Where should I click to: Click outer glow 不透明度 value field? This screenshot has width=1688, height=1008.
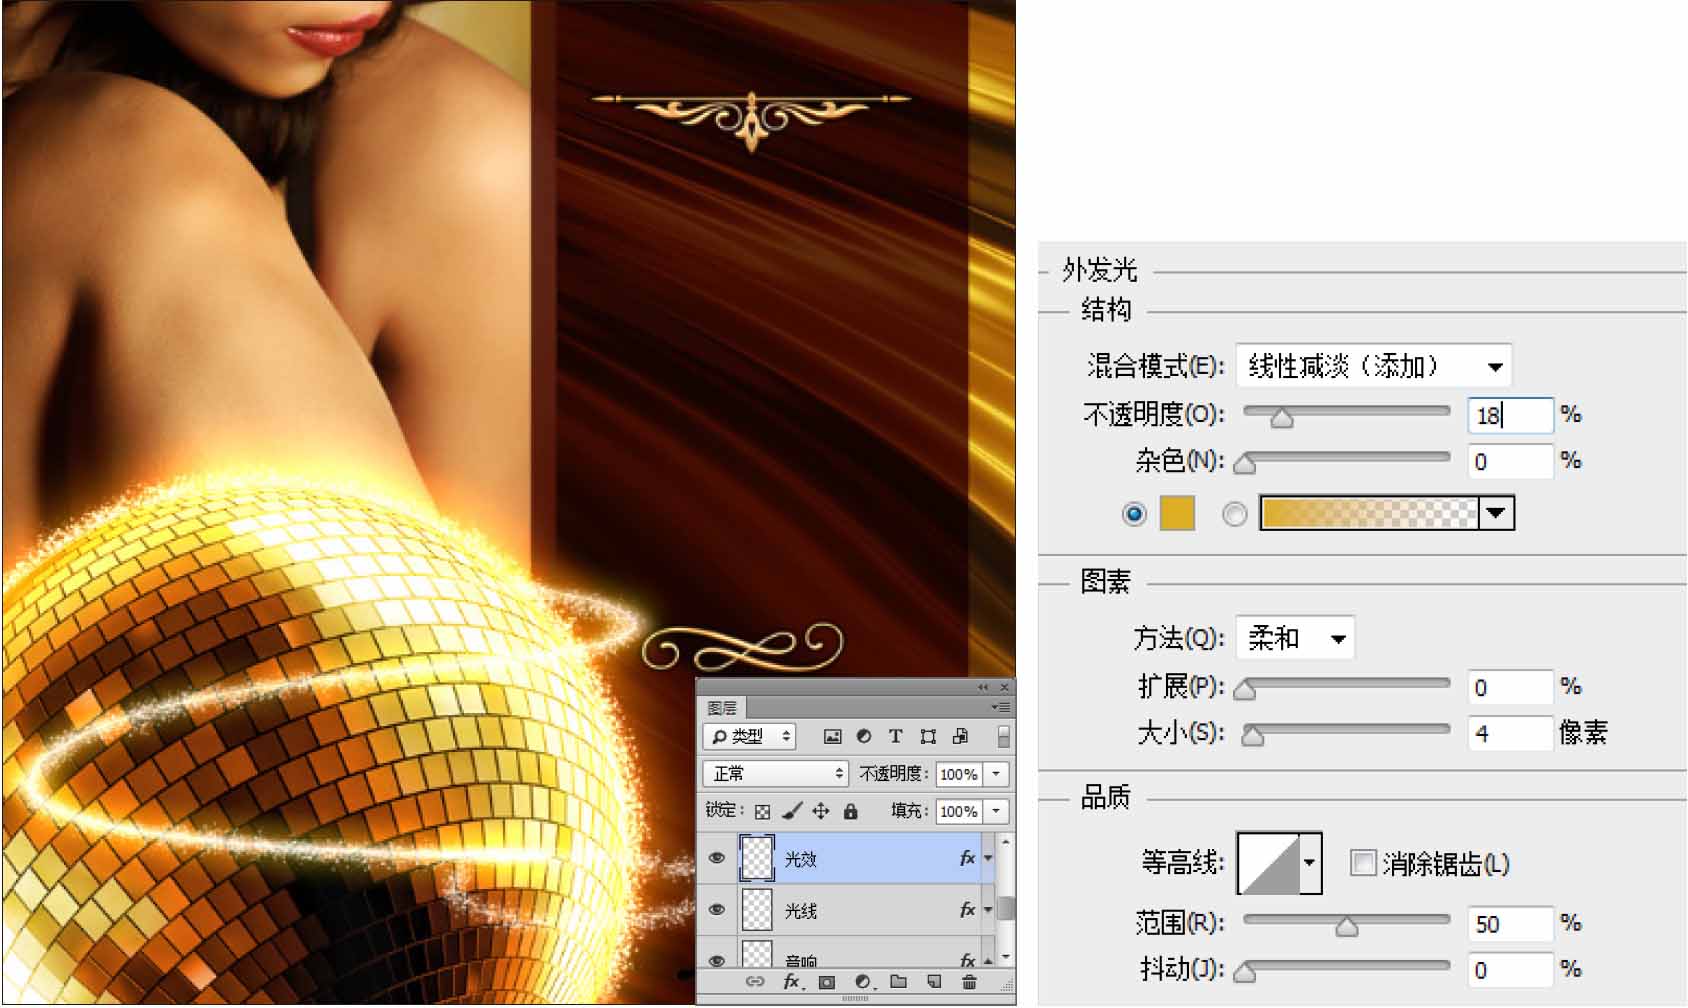(1510, 415)
